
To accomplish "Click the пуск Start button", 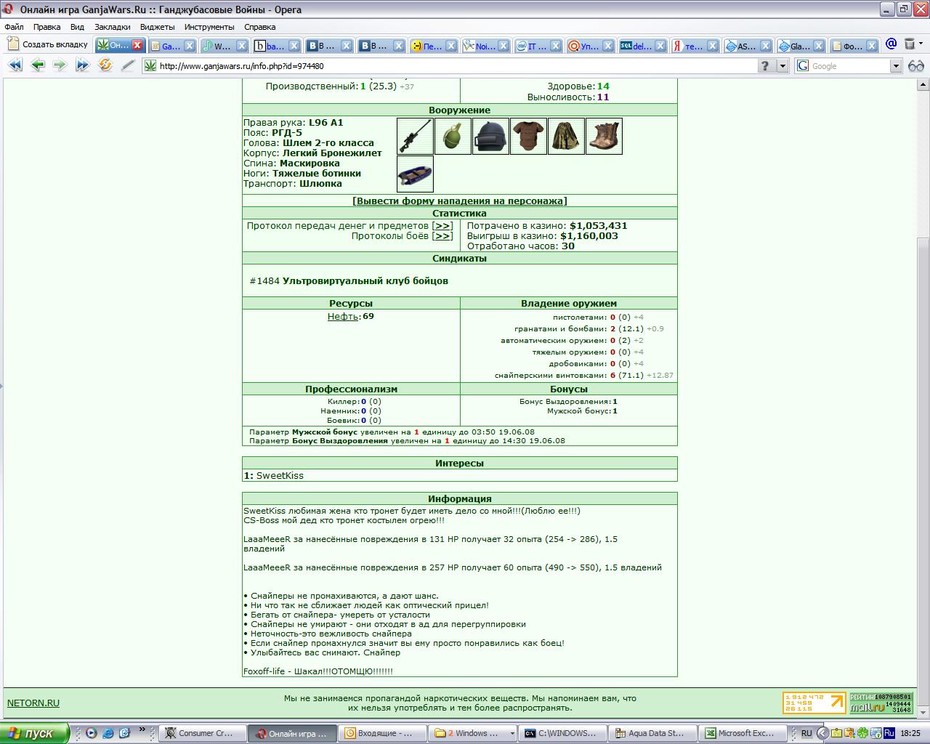I will 34,733.
